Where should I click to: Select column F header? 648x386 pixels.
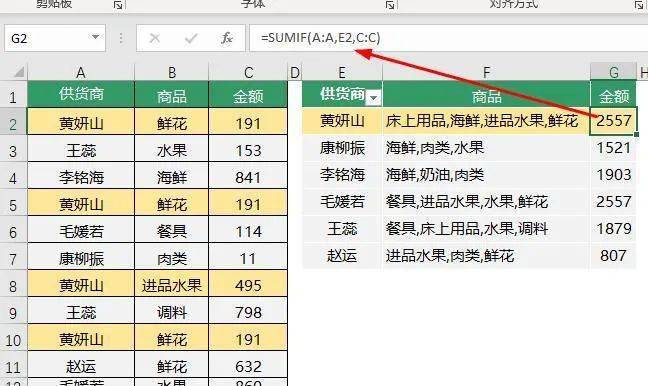point(486,73)
